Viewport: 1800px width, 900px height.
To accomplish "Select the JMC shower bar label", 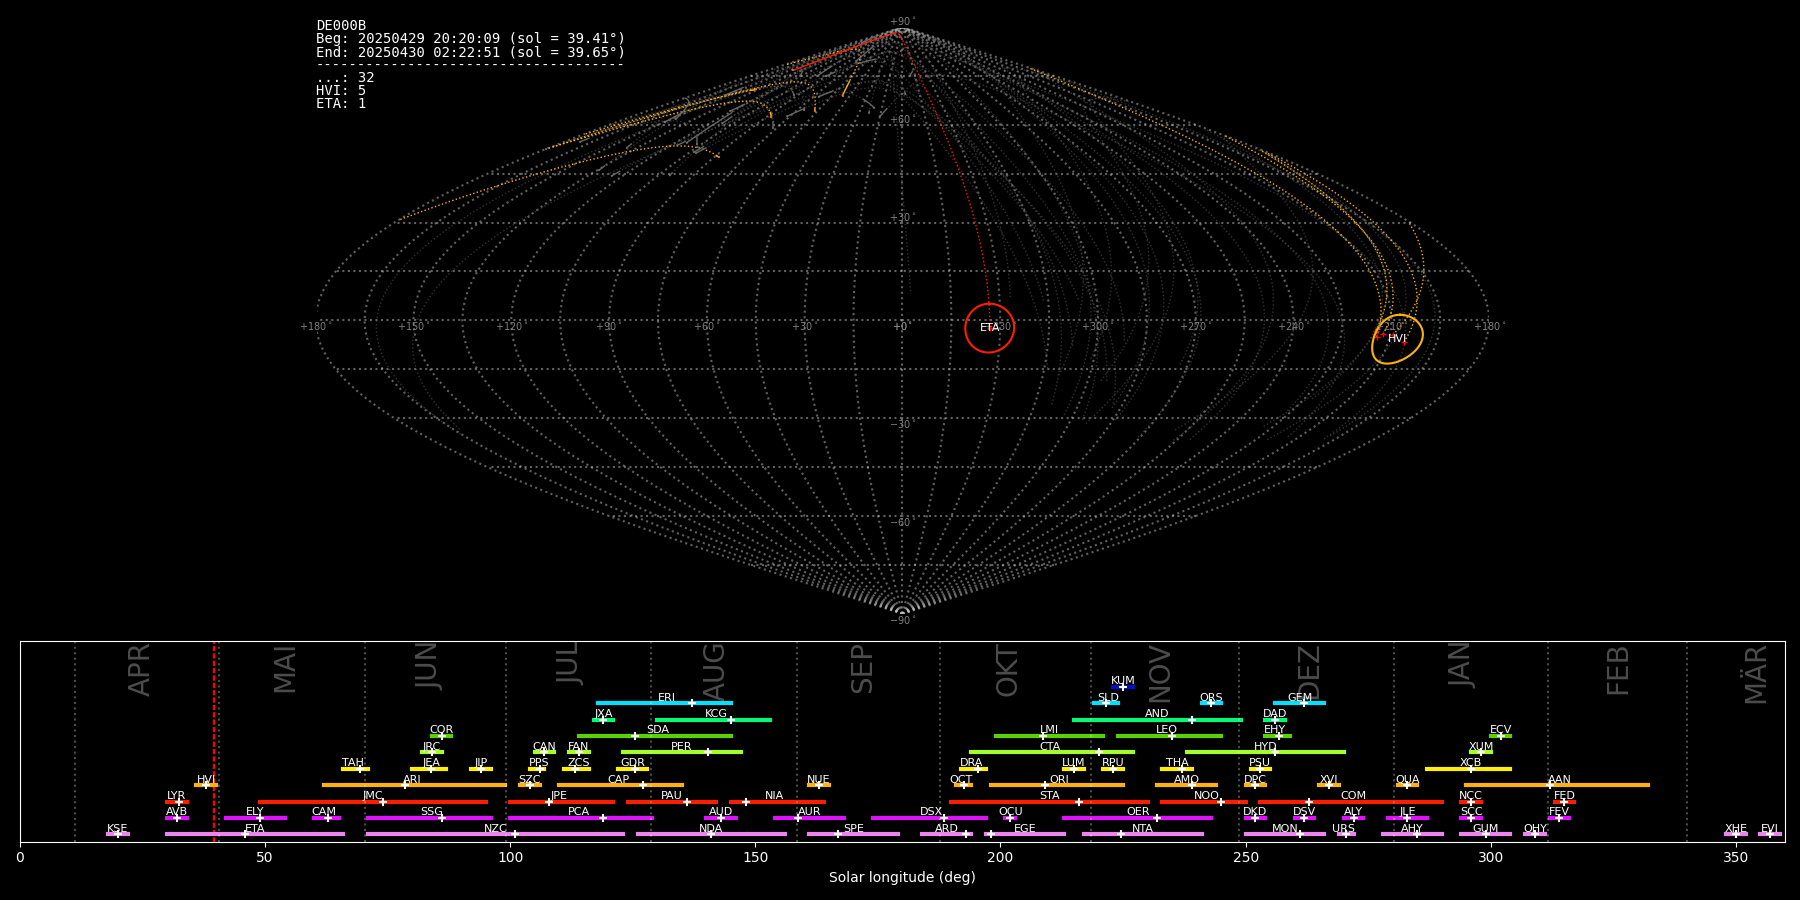I will coord(372,796).
